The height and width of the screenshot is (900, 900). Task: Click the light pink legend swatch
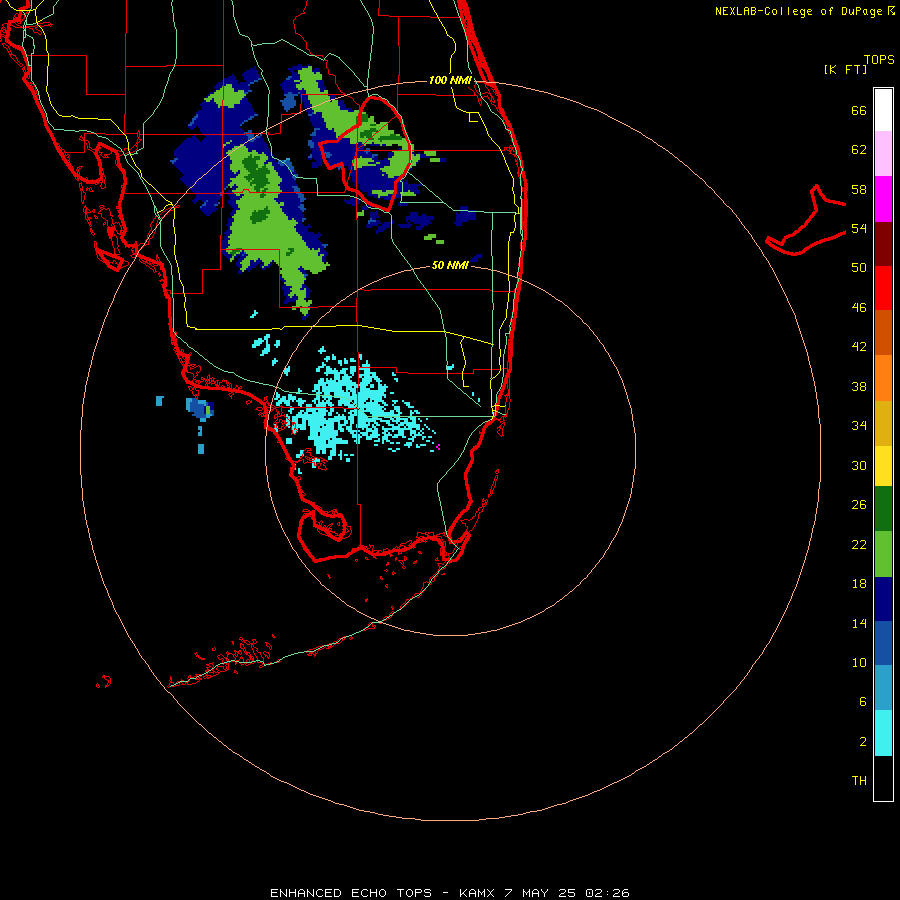[x=883, y=153]
